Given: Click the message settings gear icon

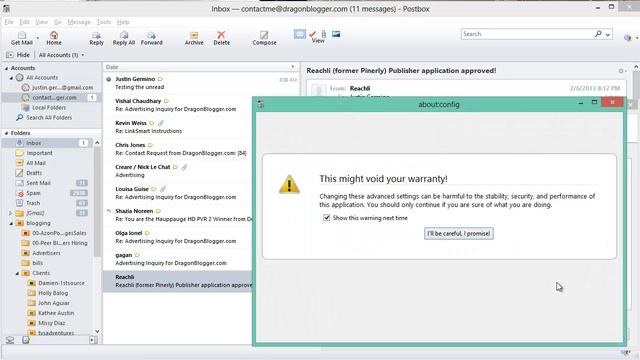Looking at the screenshot, I should (621, 71).
